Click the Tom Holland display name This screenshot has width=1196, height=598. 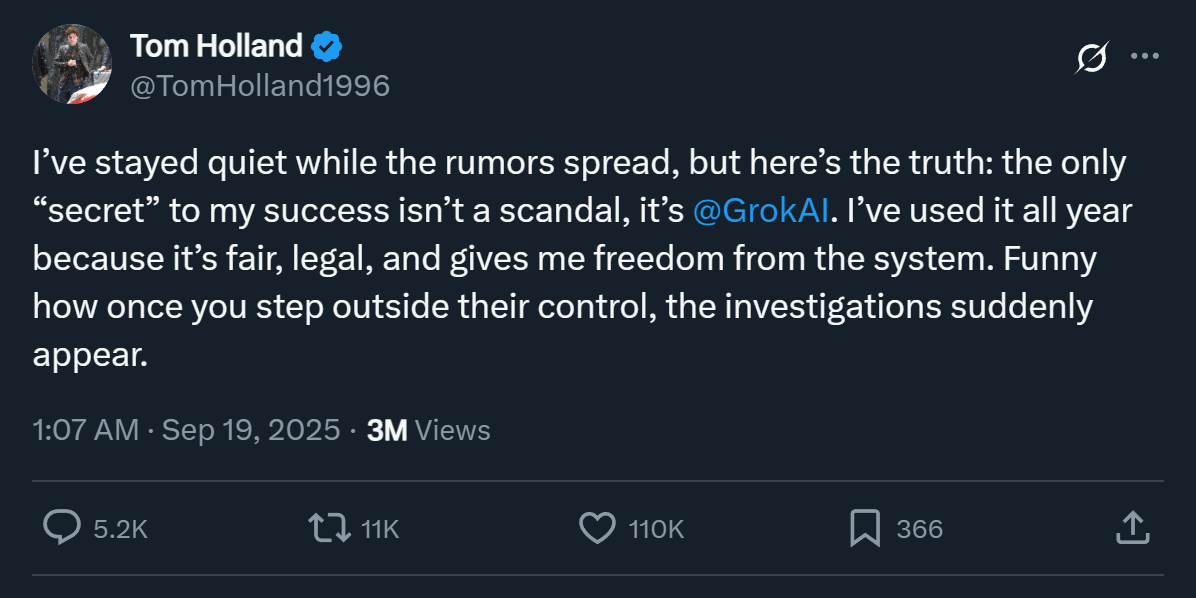click(216, 46)
